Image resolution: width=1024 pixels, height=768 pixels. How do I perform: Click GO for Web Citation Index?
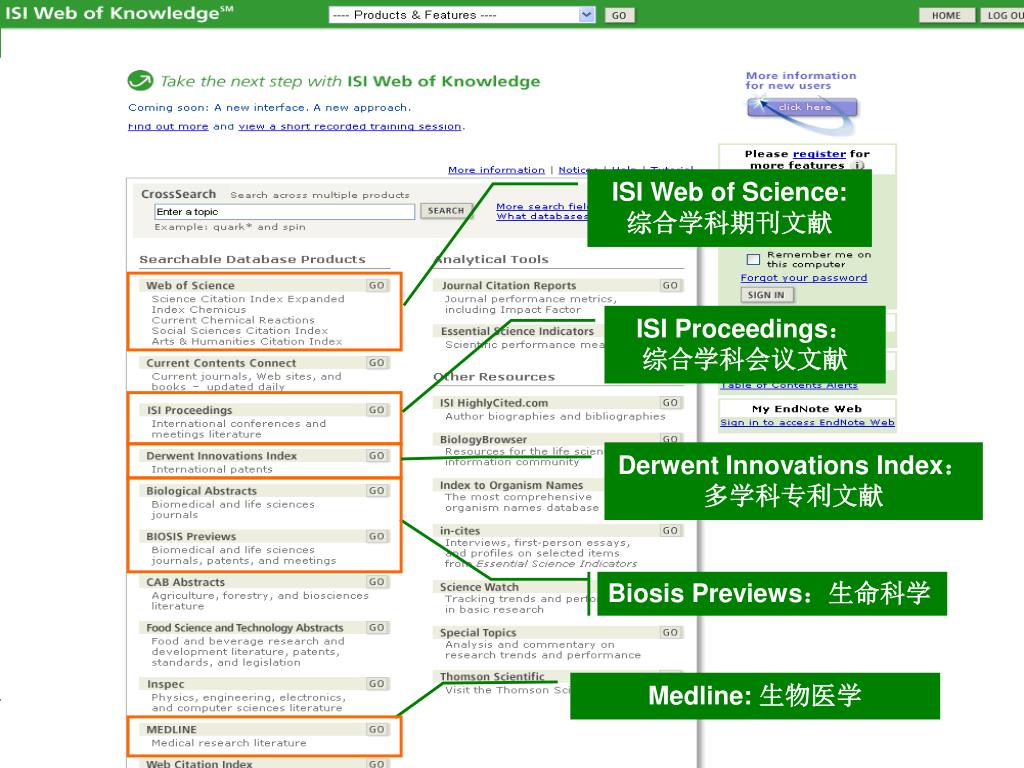click(x=377, y=763)
